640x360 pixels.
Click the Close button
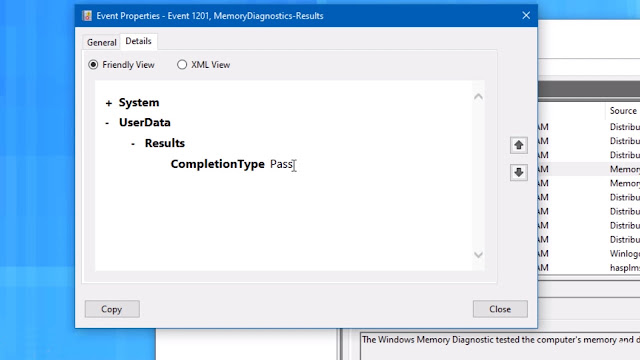pos(500,309)
